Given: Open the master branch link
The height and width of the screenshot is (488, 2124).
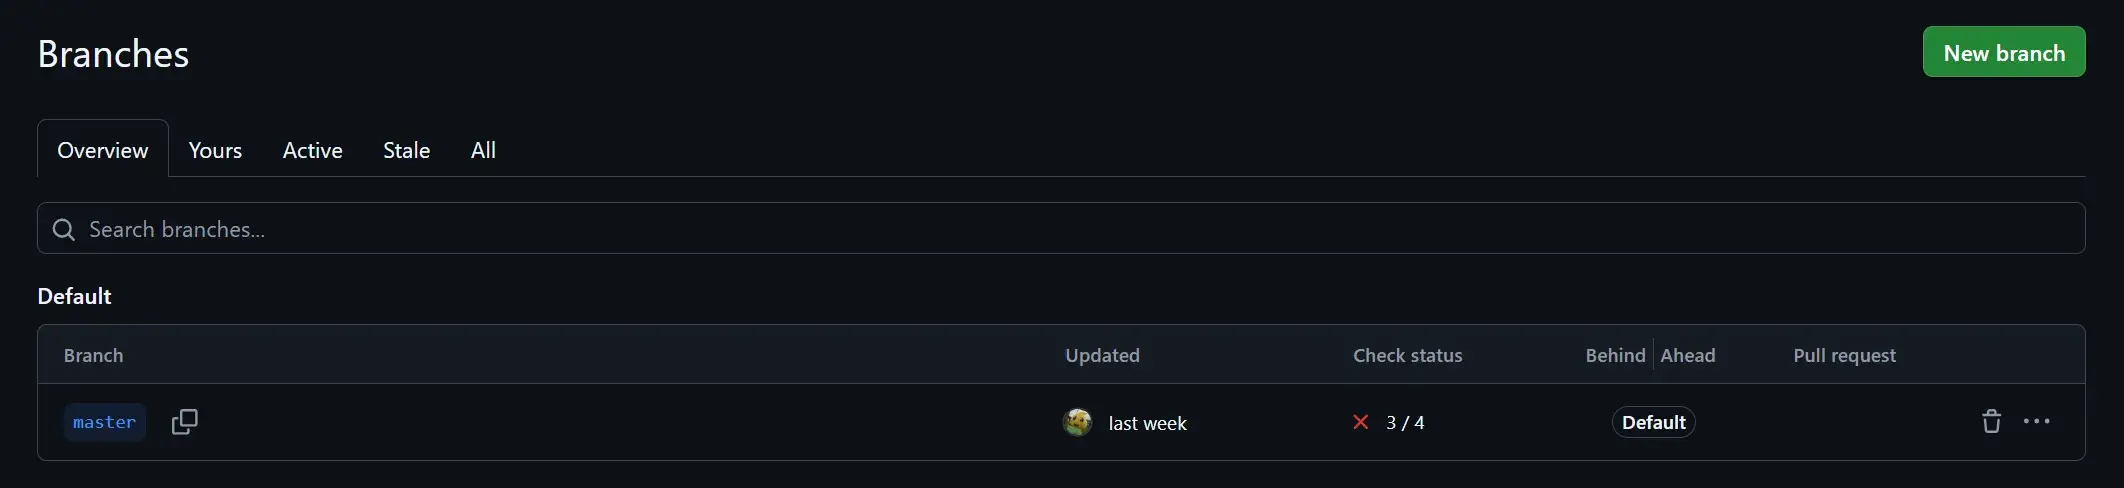Looking at the screenshot, I should (x=104, y=422).
